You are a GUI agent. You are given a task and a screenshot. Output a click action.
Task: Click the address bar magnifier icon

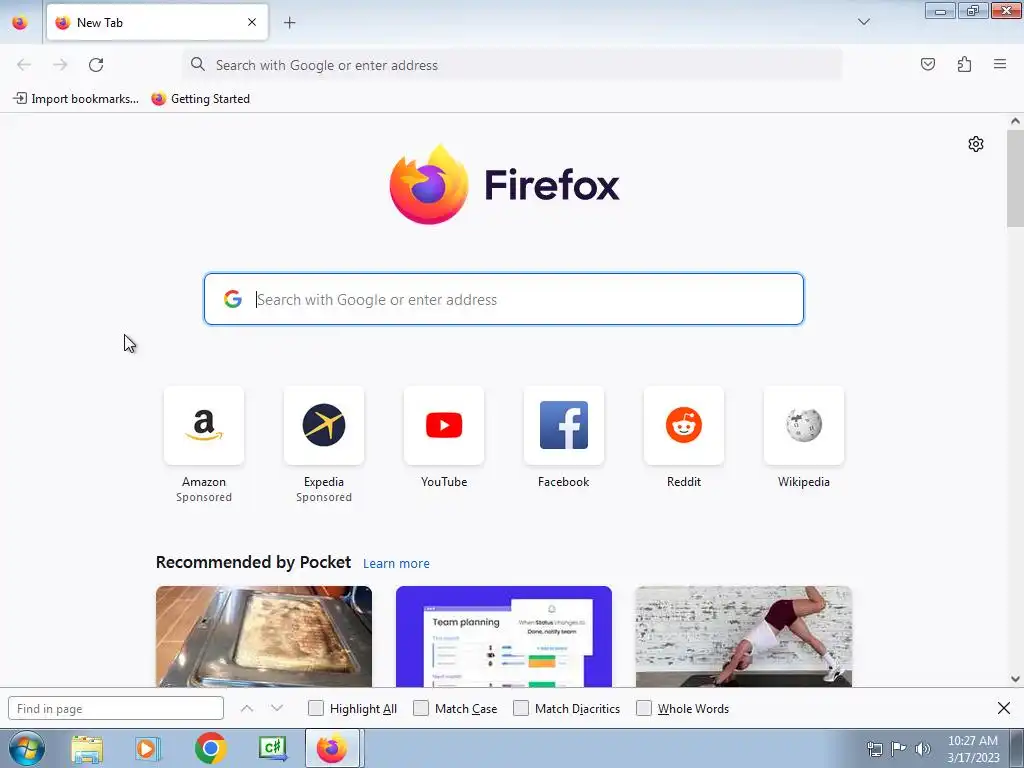pos(198,64)
